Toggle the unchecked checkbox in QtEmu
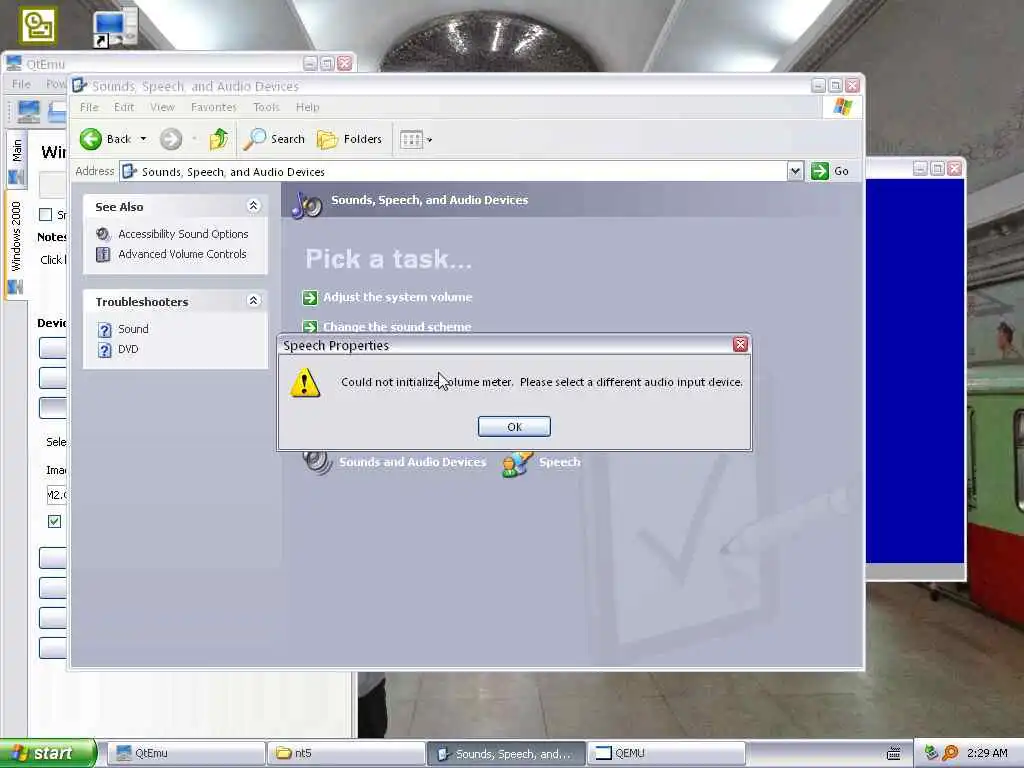 pos(45,214)
